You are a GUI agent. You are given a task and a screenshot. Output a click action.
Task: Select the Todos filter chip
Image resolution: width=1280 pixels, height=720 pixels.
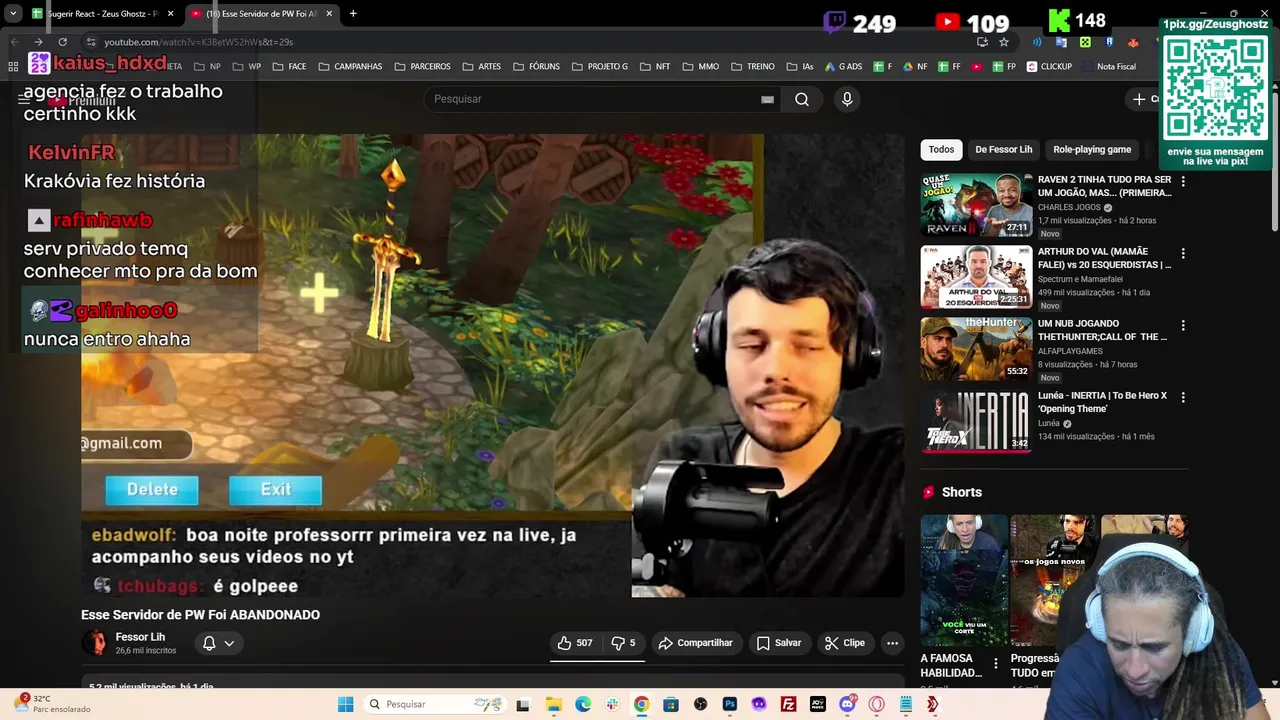click(941, 149)
